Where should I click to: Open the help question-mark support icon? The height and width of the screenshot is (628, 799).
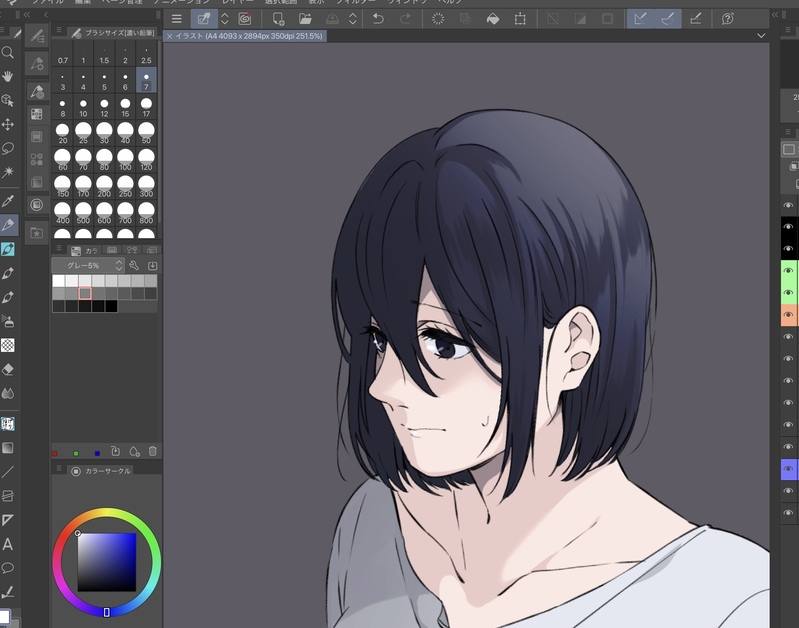coord(727,19)
